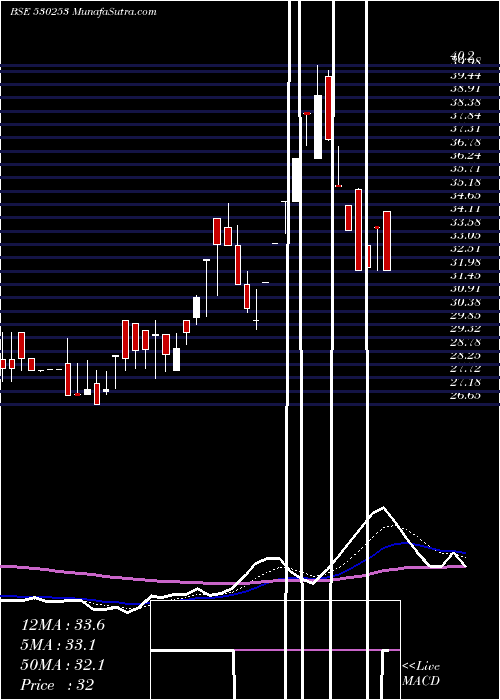500x700 pixels.
Task: Click the 50MA : 32.1 readout
Action: click(63, 665)
